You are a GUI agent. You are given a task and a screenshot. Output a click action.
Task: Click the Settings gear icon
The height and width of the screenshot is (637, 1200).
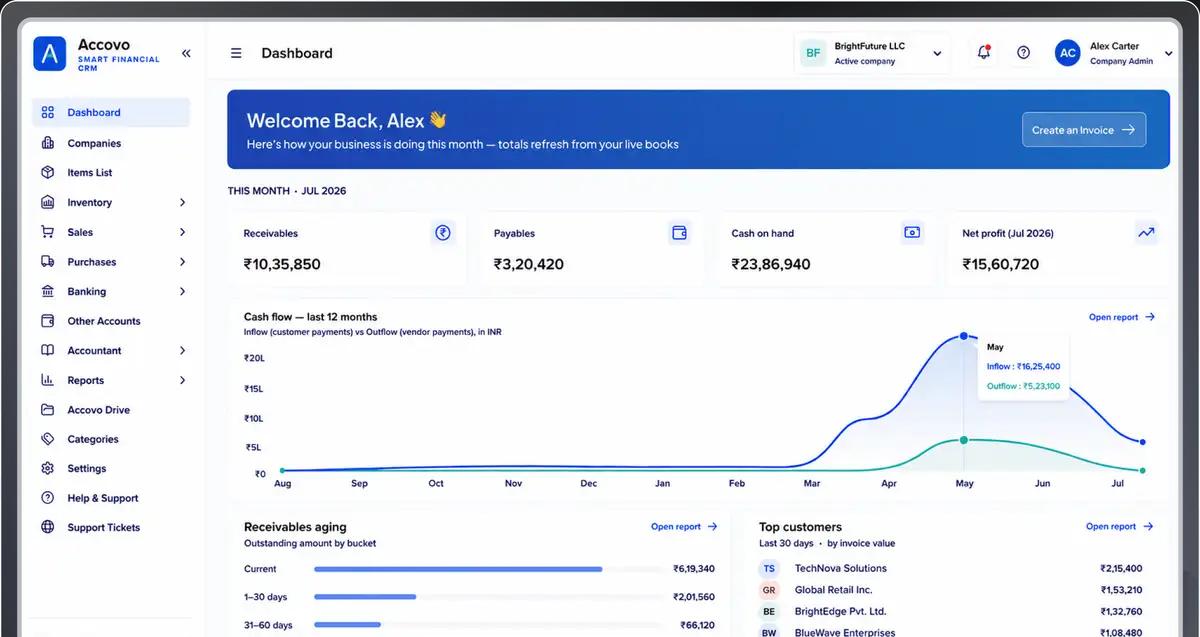pos(47,468)
